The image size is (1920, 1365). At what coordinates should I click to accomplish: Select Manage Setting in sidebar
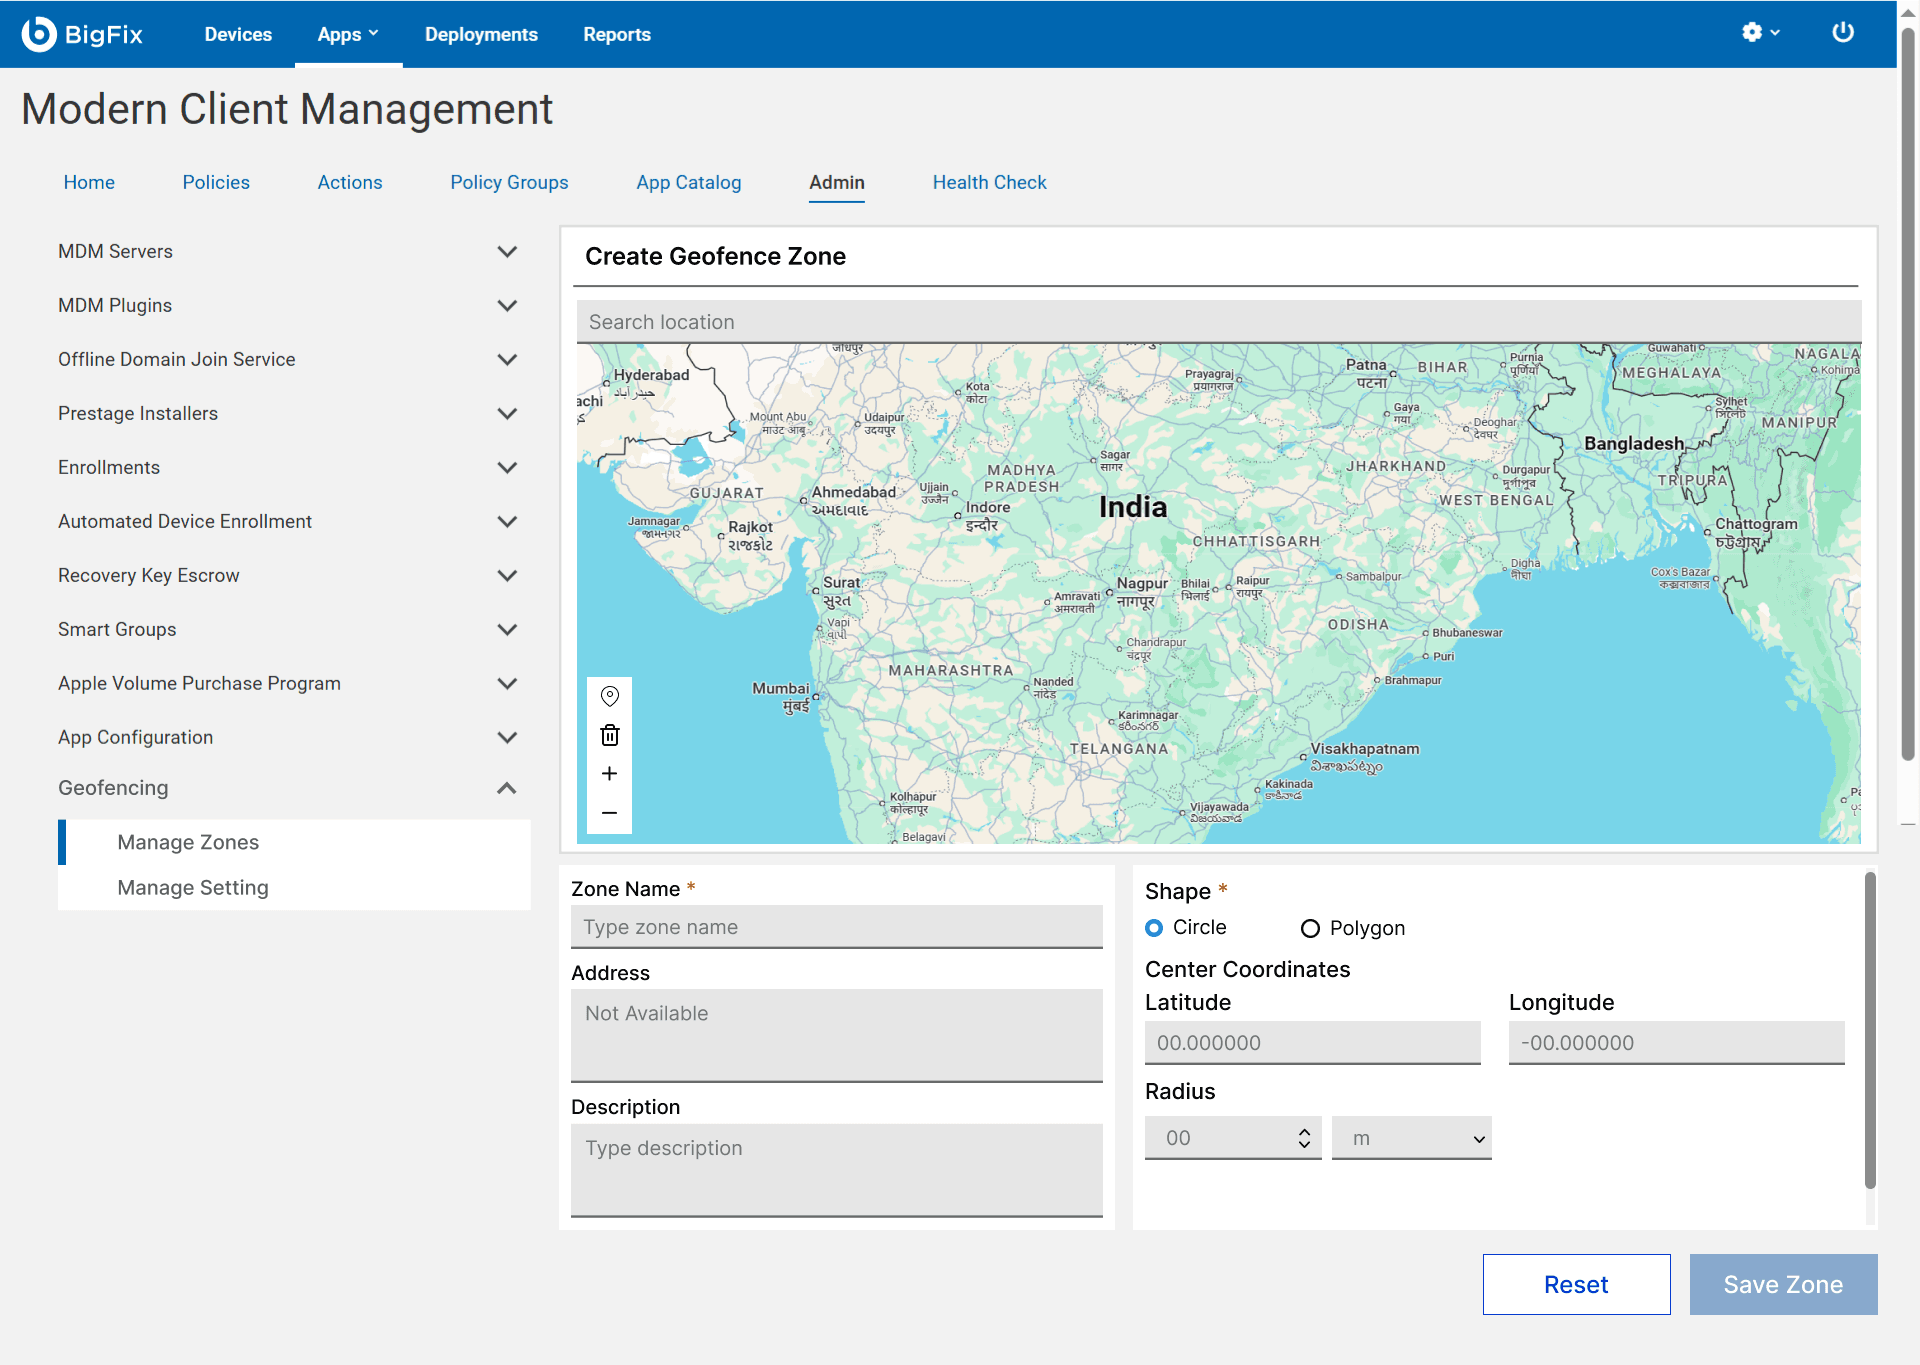(294, 887)
